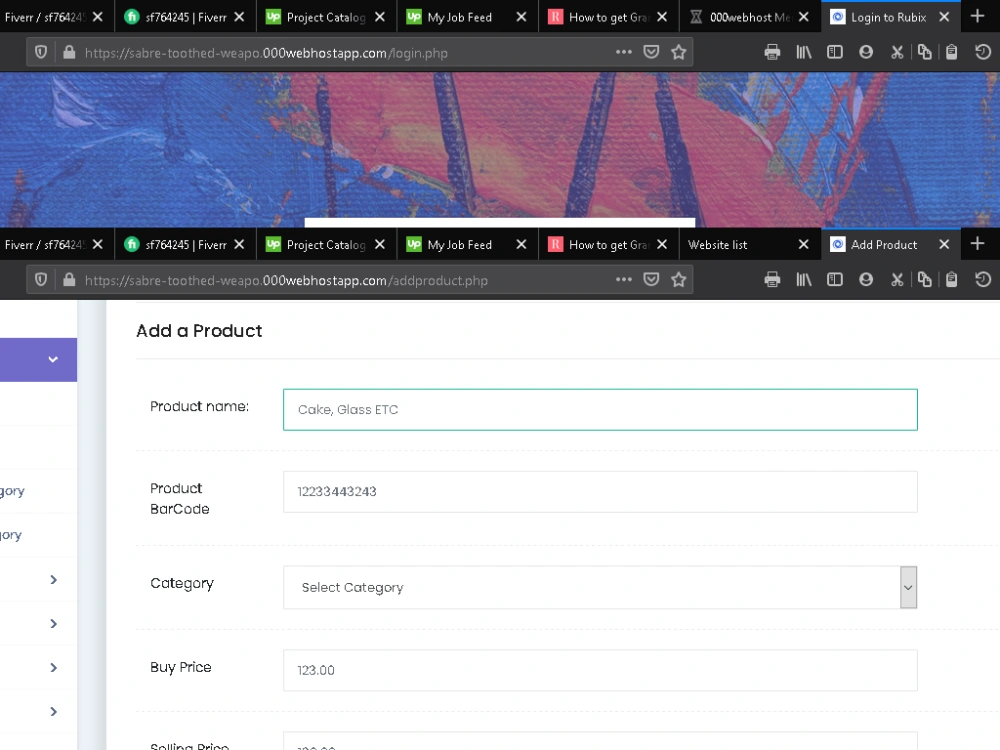The height and width of the screenshot is (750, 1000).
Task: Open History icon in lower browser toolbar
Action: [x=983, y=279]
